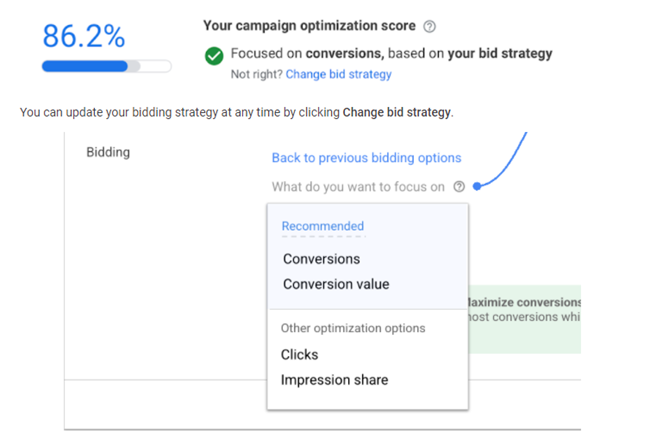
Task: Click the blue annotation dot
Action: pyautogui.click(x=479, y=186)
